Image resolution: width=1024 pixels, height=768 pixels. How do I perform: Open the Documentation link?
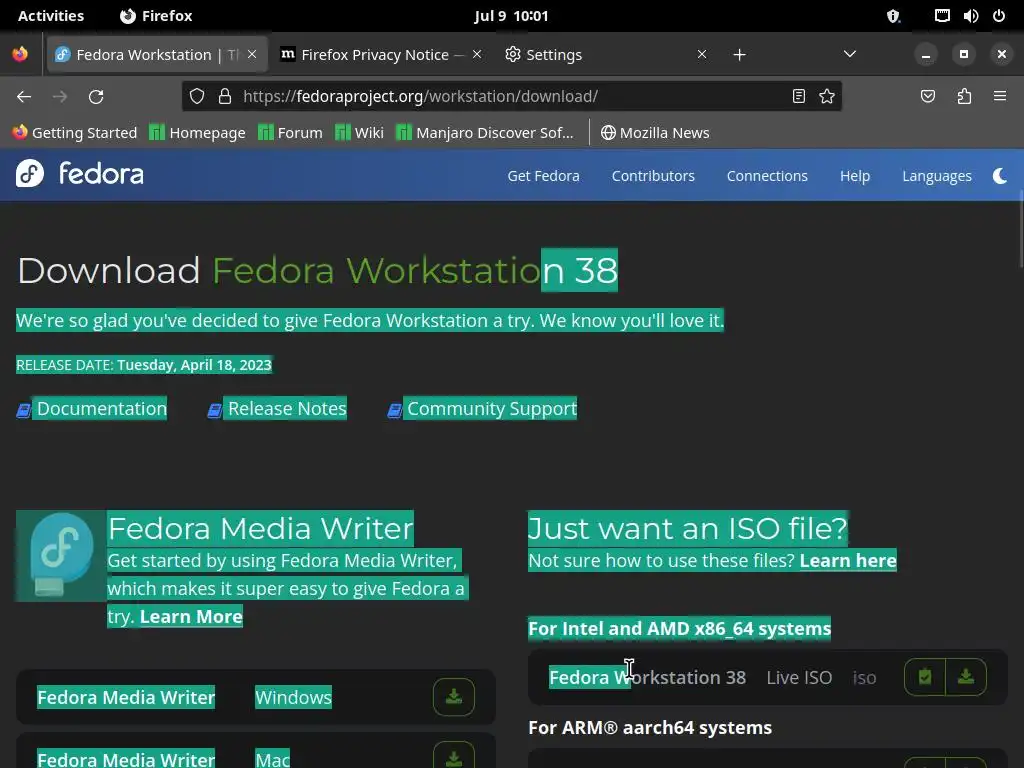coord(102,409)
